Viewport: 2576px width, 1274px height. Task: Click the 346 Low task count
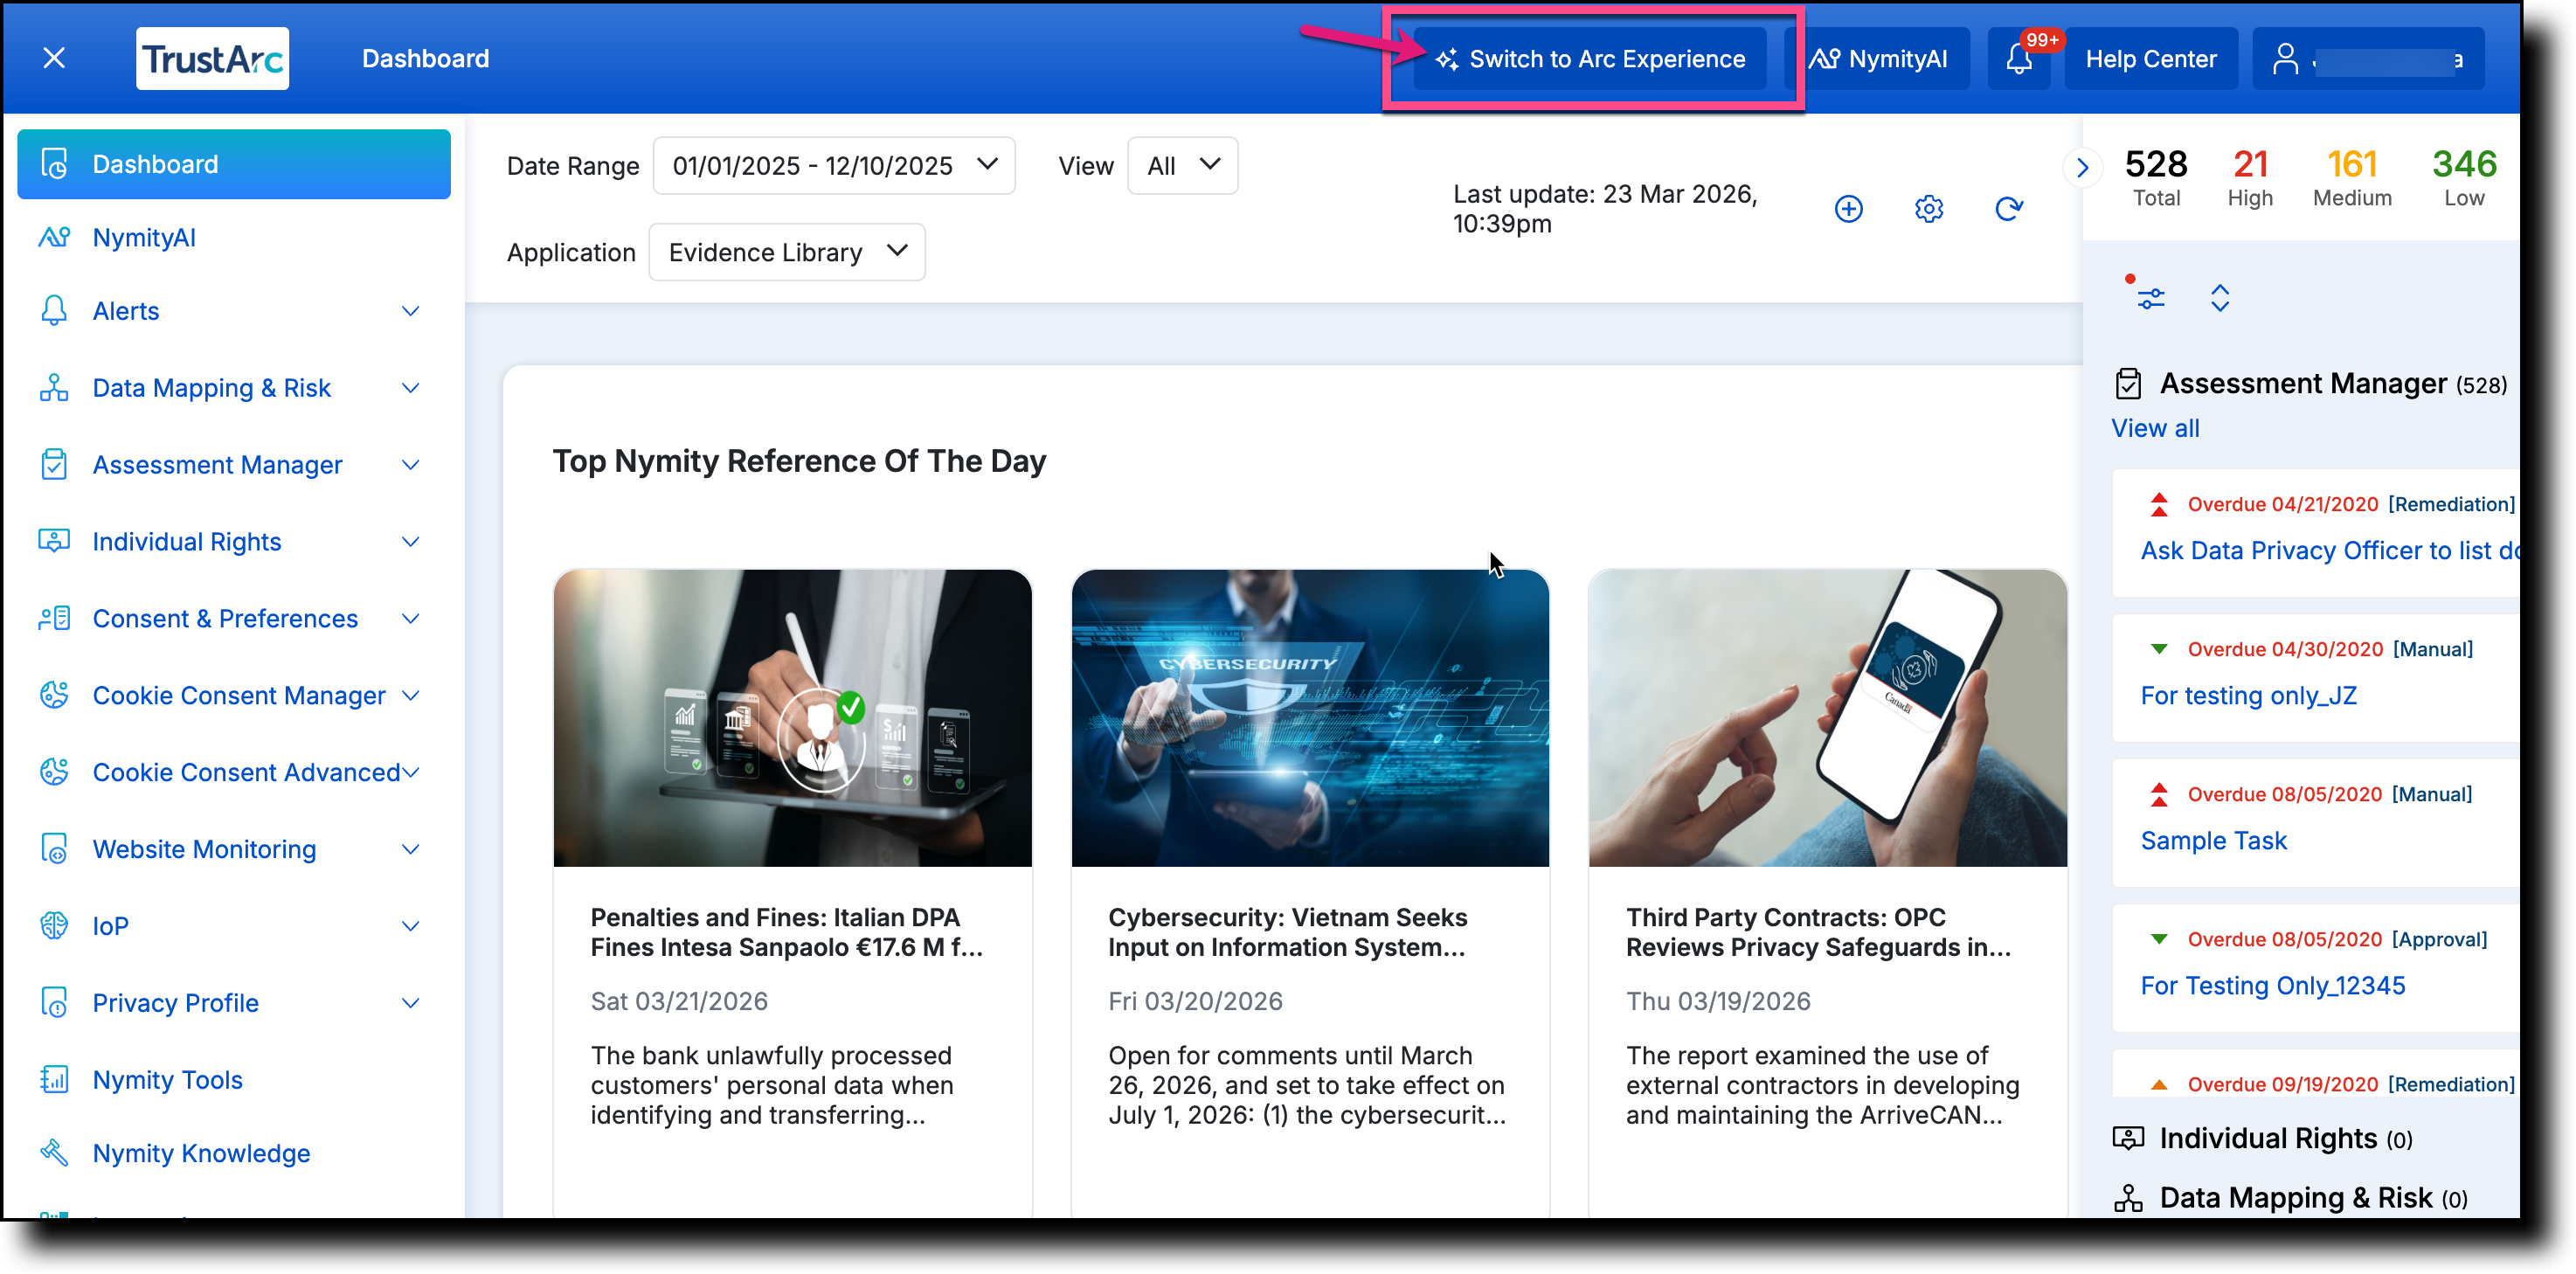pyautogui.click(x=2464, y=177)
